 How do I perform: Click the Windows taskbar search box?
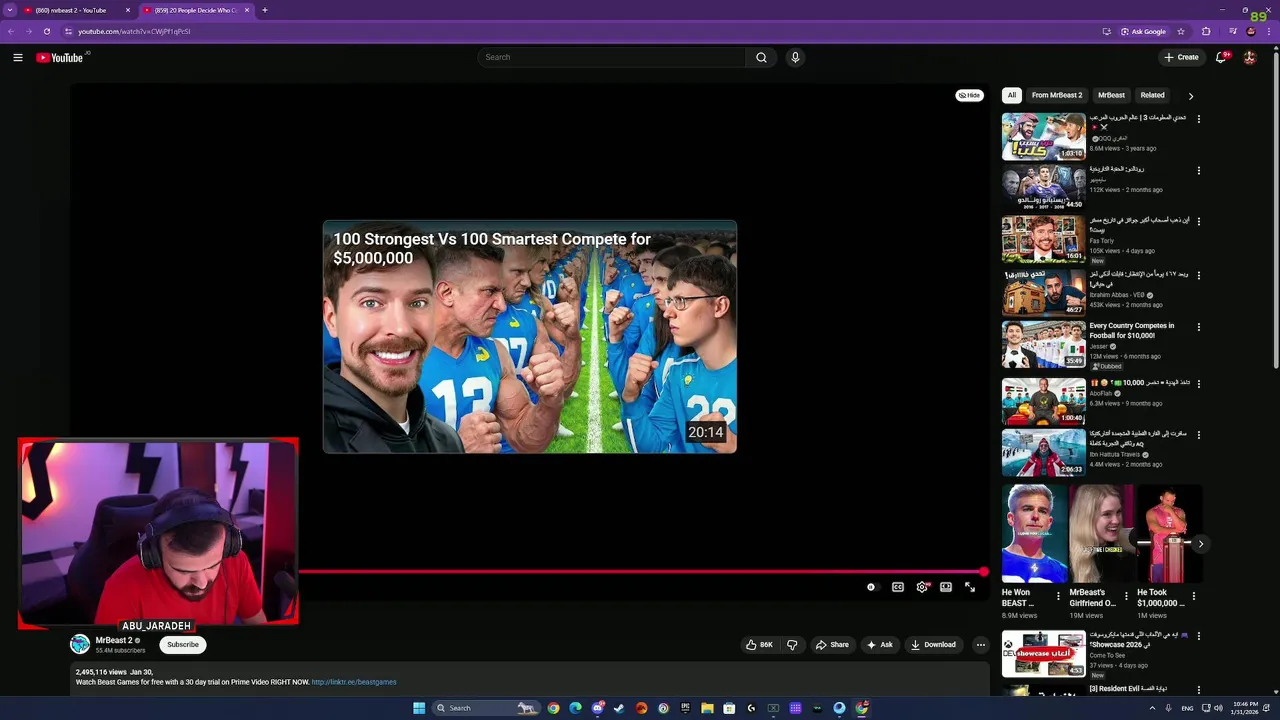pos(485,708)
